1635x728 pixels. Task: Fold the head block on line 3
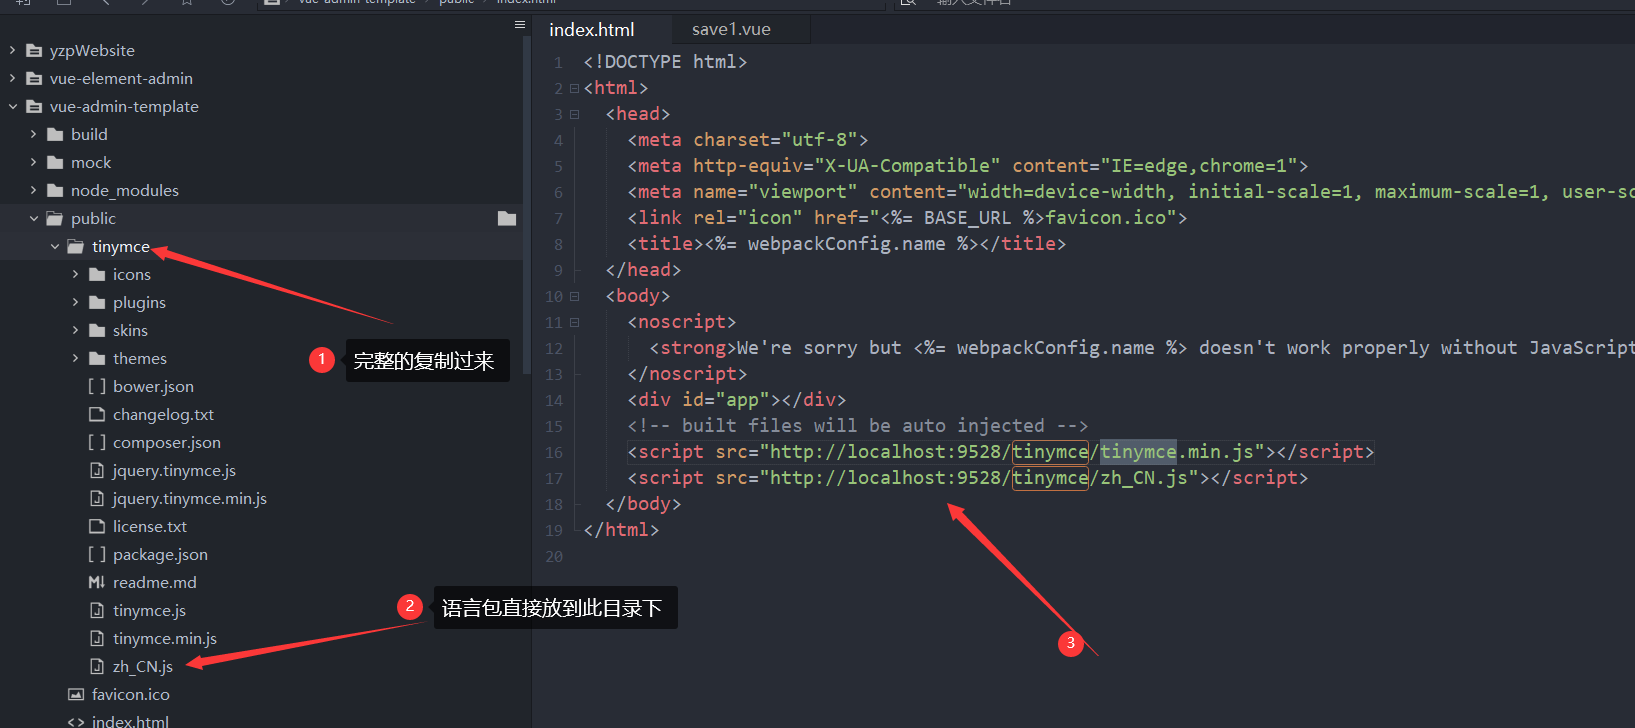coord(574,114)
